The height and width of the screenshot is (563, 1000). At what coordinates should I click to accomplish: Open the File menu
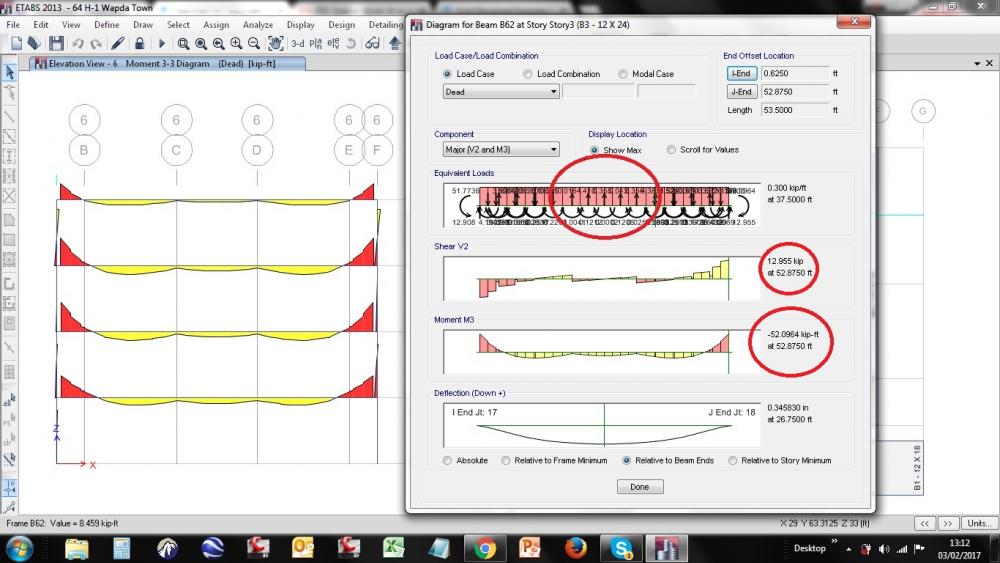click(x=13, y=24)
